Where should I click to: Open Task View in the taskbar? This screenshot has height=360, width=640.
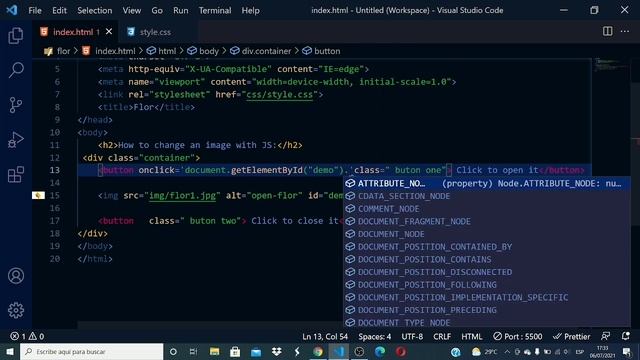[x=193, y=351]
